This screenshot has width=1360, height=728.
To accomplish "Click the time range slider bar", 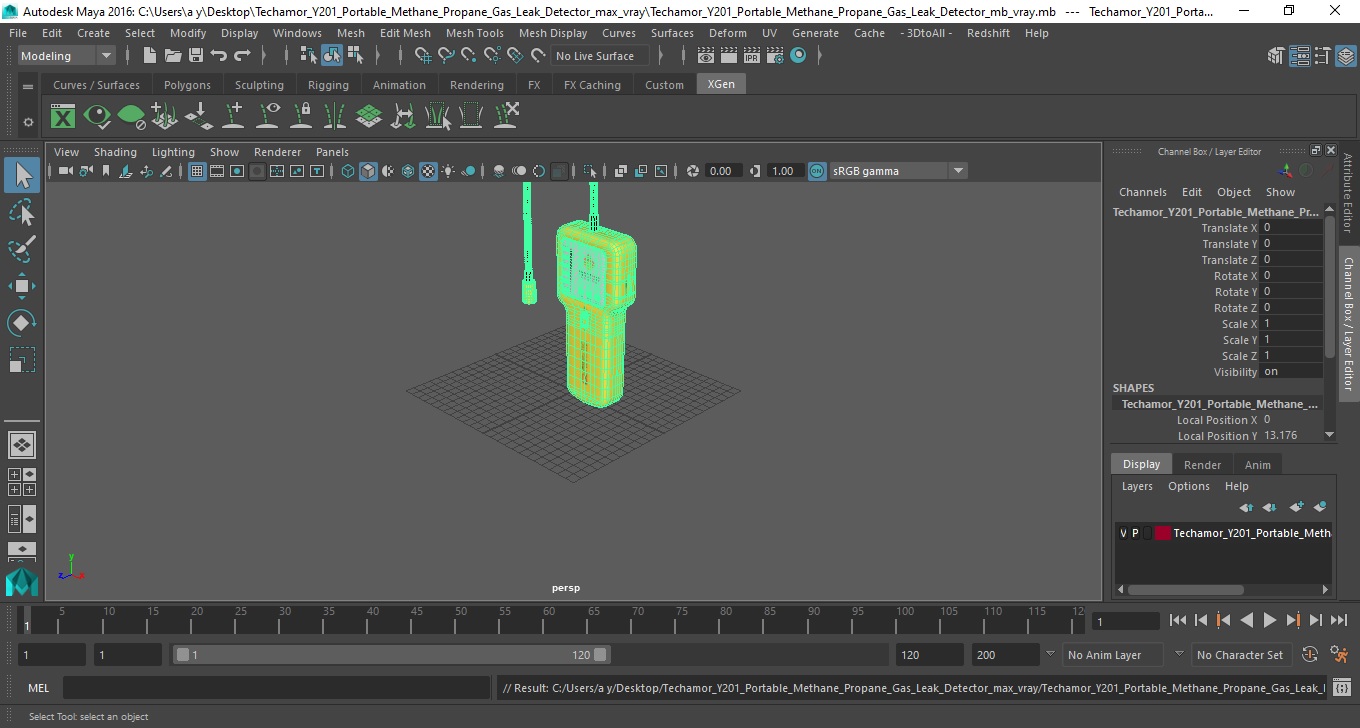I will click(x=391, y=655).
